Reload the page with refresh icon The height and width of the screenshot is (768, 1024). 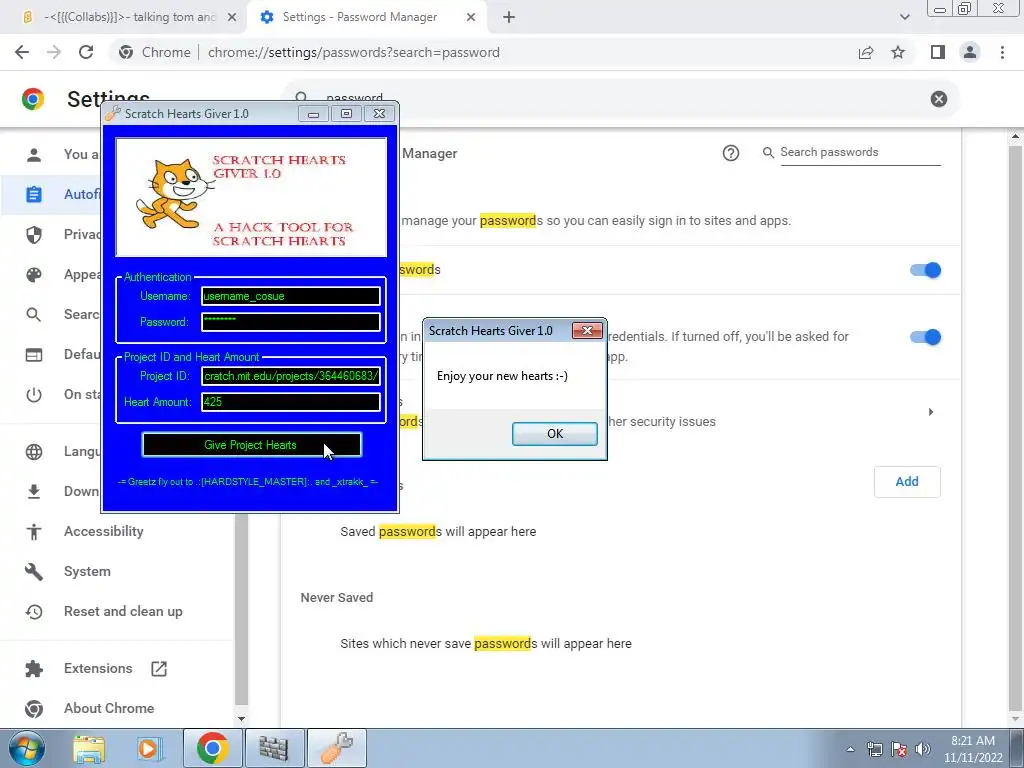pos(86,52)
